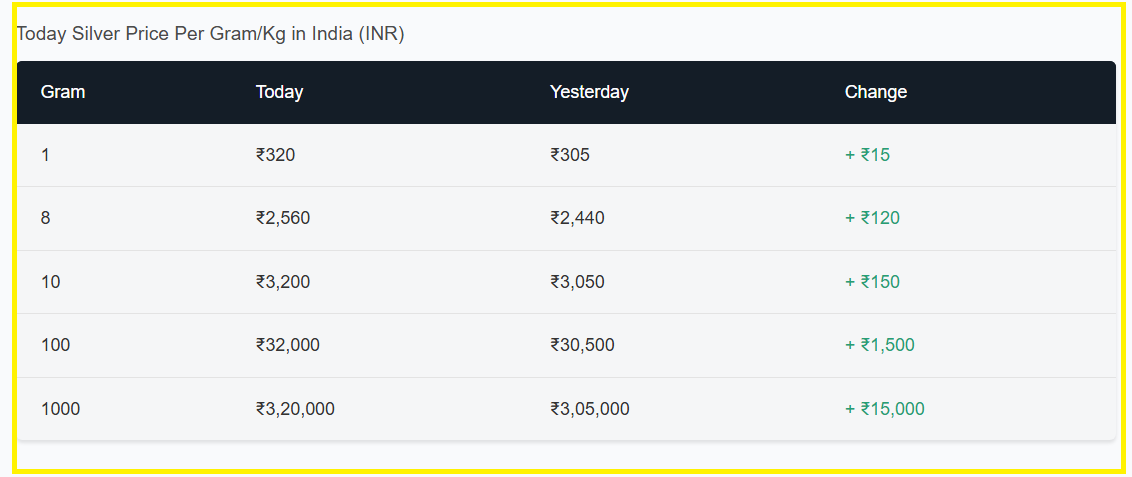
Task: Click yesterday's price ₹30,500
Action: coord(582,345)
